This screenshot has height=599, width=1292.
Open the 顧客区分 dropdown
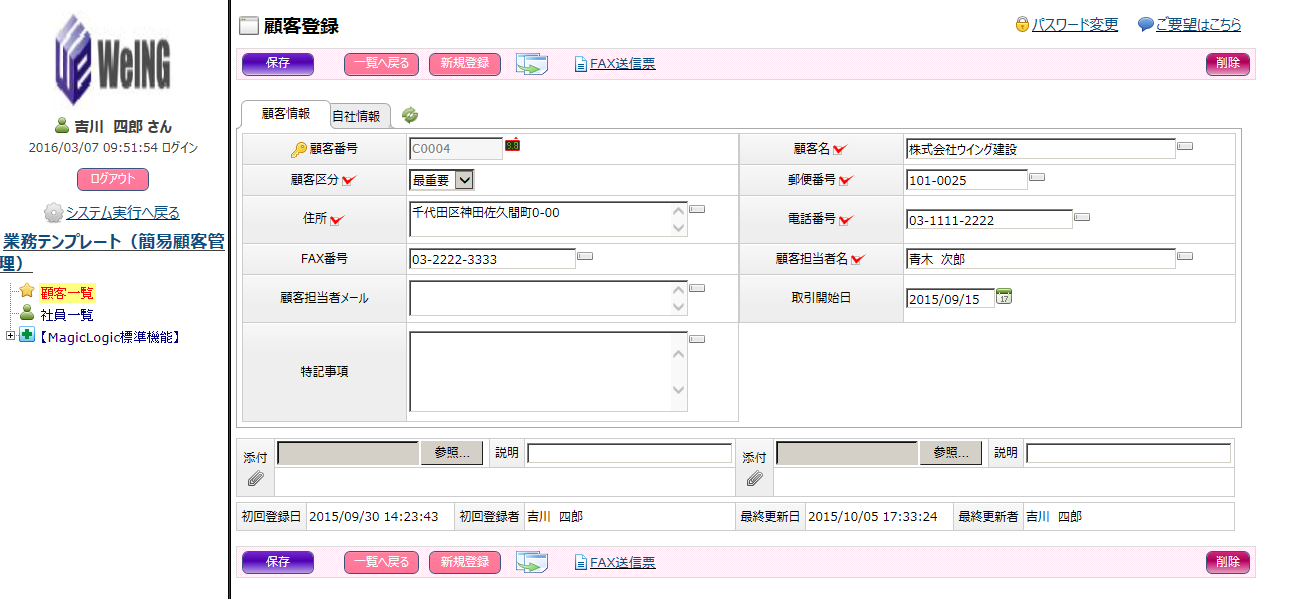(464, 180)
